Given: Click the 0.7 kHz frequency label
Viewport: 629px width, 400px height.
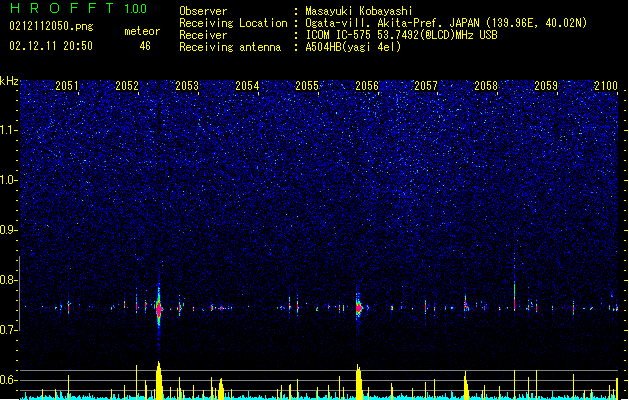Looking at the screenshot, I should 9,330.
